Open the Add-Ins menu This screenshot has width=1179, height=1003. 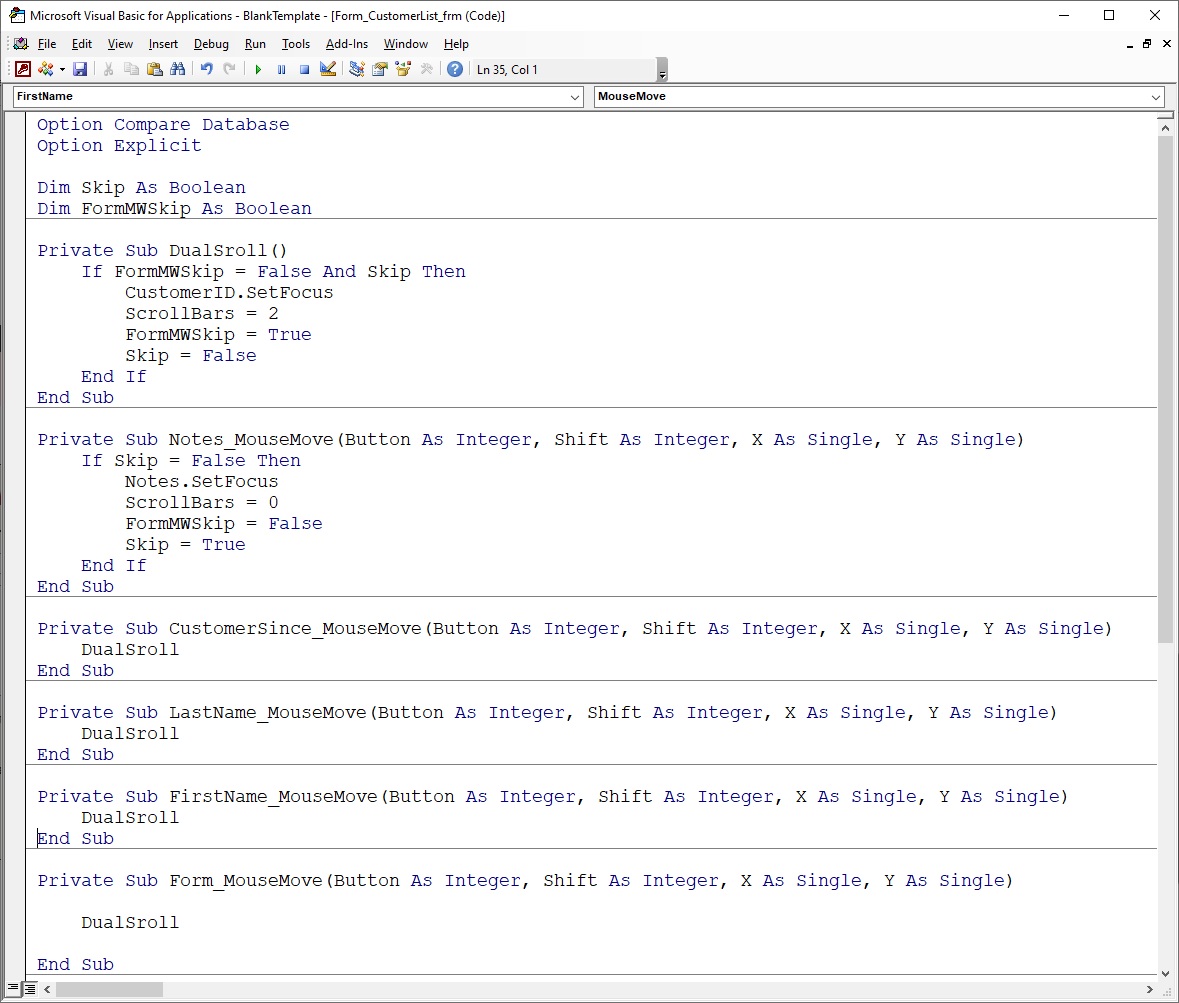[x=346, y=44]
